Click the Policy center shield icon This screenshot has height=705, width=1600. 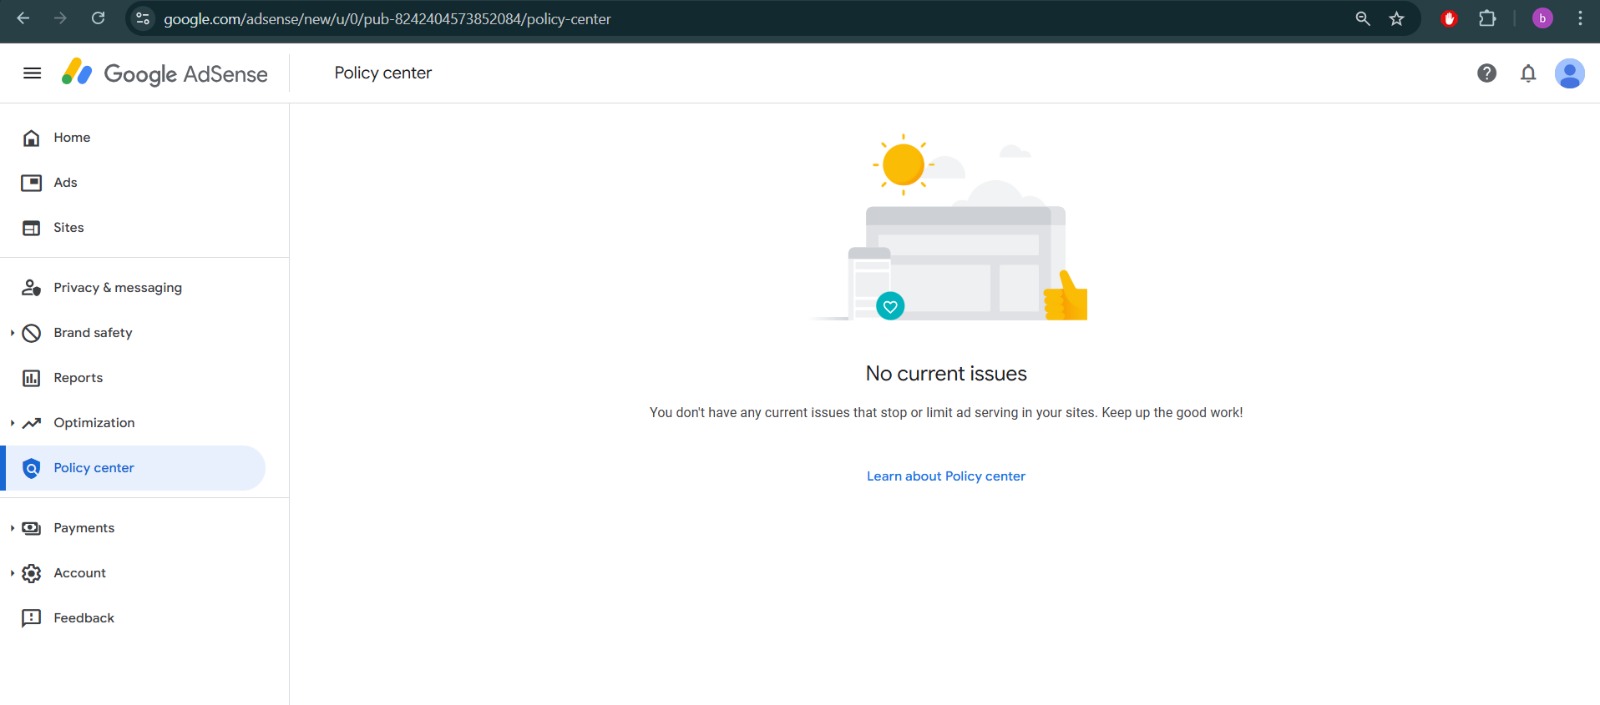click(x=31, y=468)
